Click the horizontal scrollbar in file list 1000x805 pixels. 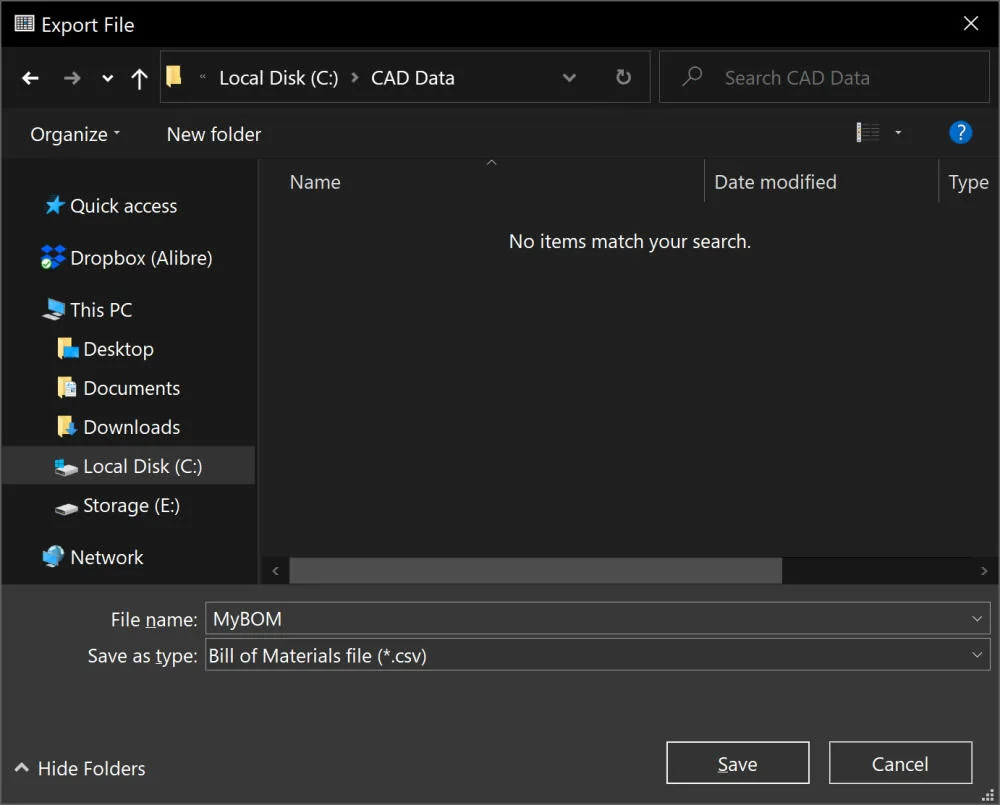pyautogui.click(x=535, y=570)
